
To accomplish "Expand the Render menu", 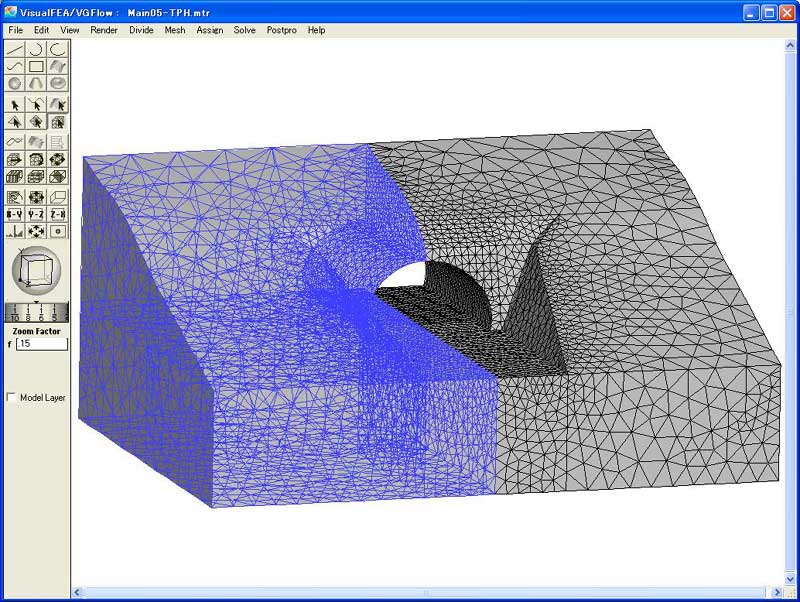I will pyautogui.click(x=104, y=30).
